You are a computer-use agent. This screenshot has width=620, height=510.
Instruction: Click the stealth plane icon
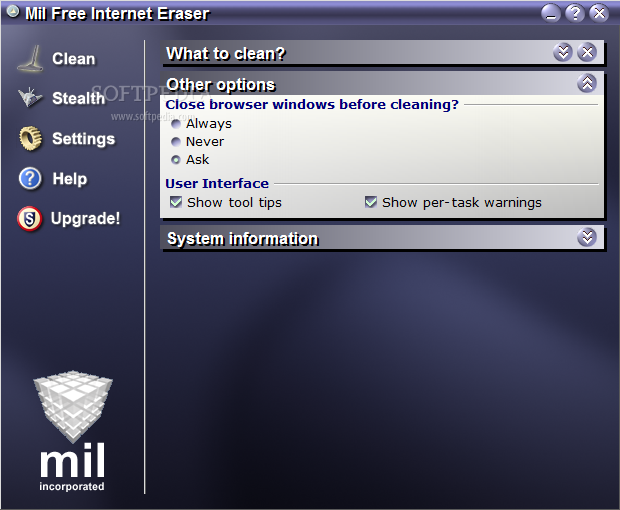coord(30,97)
